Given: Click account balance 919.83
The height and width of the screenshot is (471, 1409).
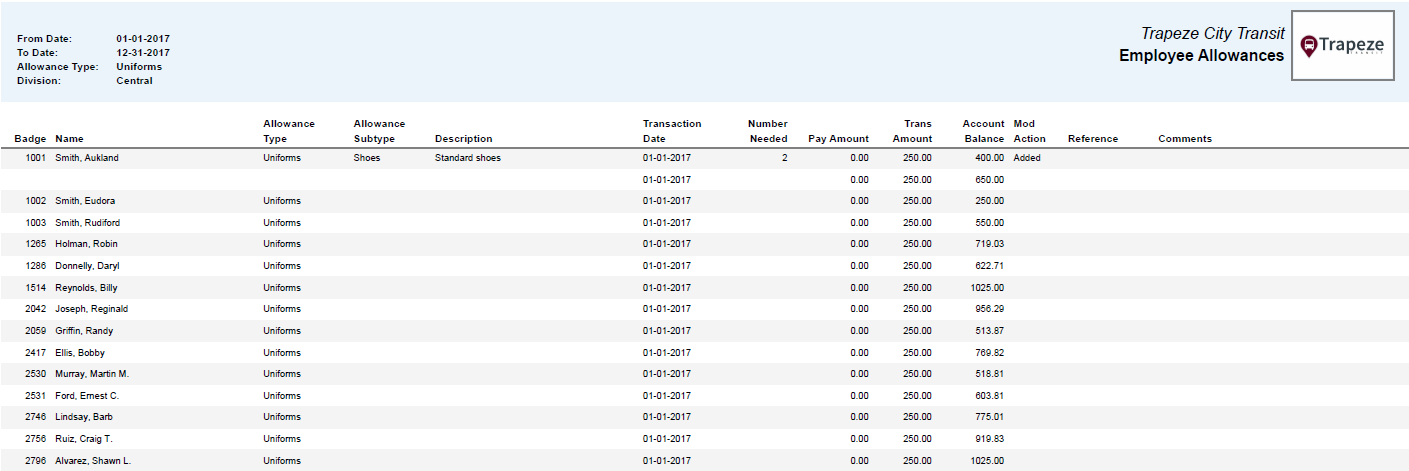Looking at the screenshot, I should (x=990, y=439).
